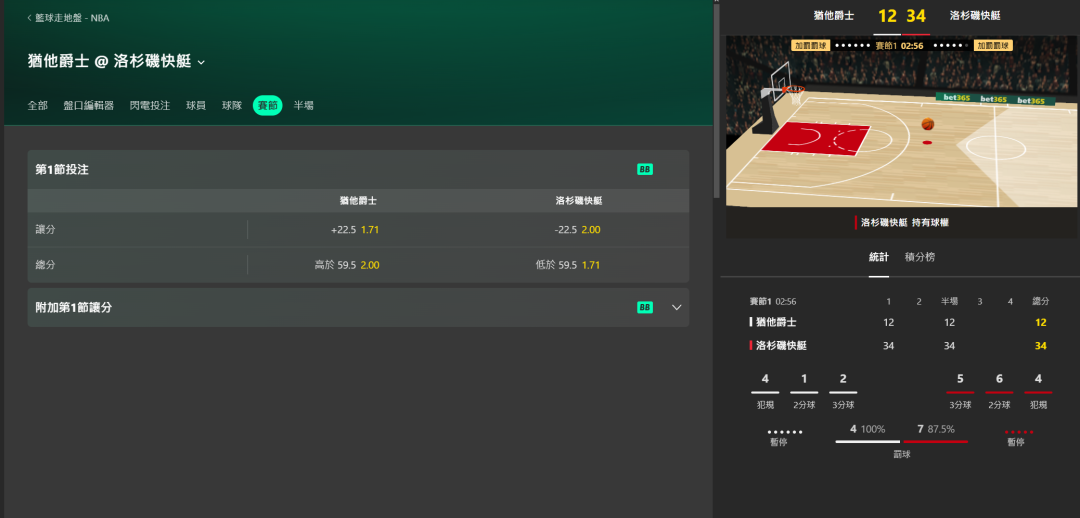Switch to the 球隊 tab

coord(232,105)
